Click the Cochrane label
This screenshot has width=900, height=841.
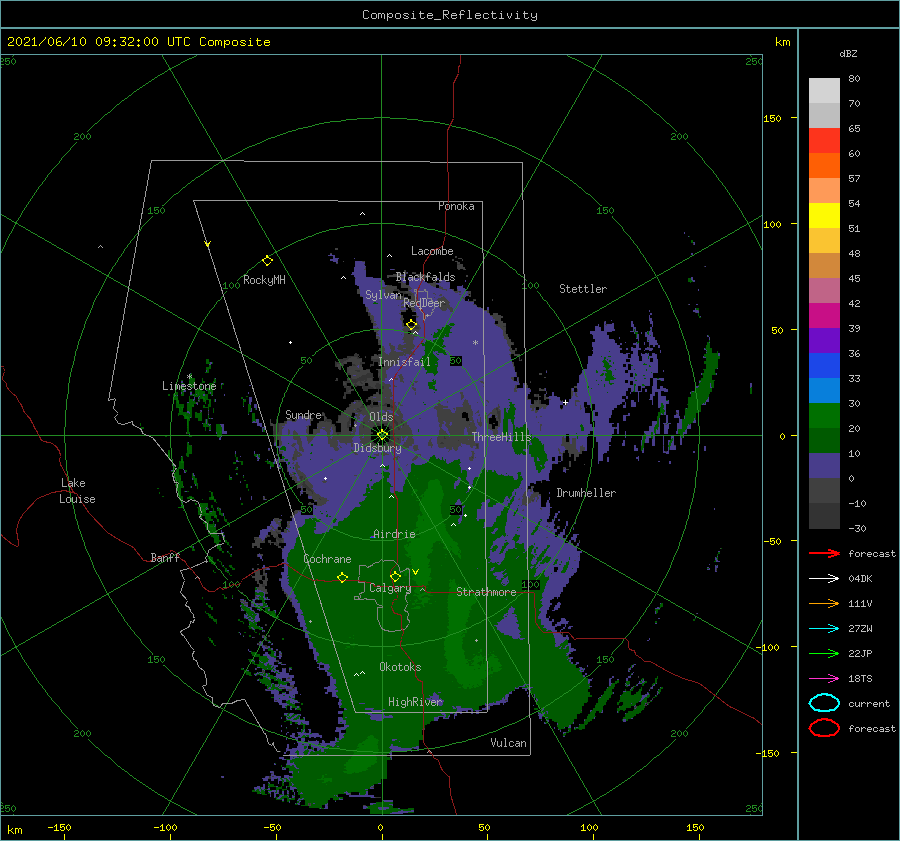327,559
